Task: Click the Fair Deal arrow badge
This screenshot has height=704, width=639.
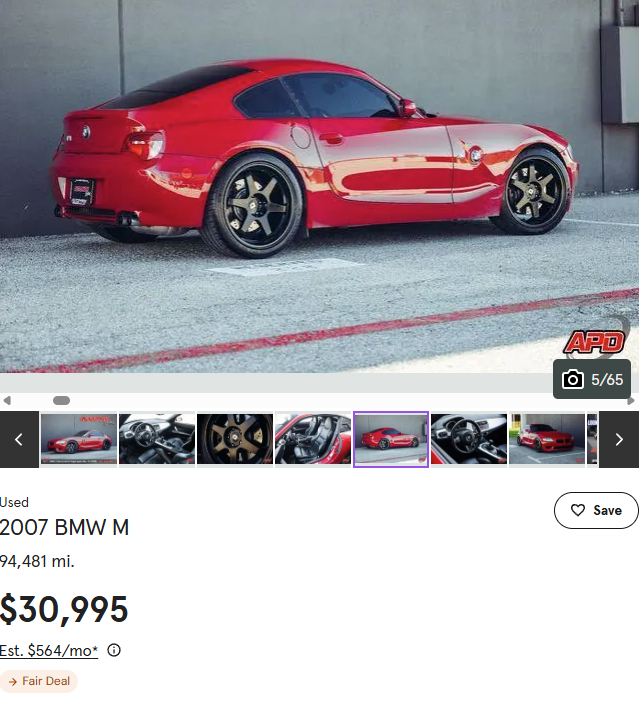Action: tap(39, 681)
